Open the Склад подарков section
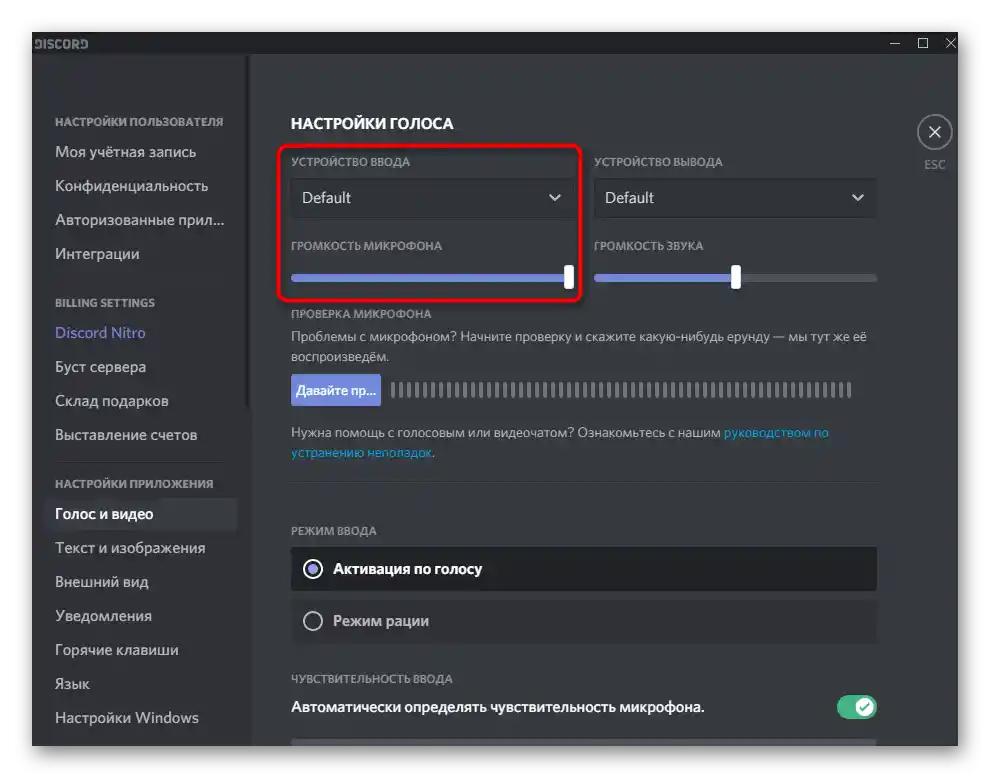Screen dimensions: 990x778 (x=112, y=401)
